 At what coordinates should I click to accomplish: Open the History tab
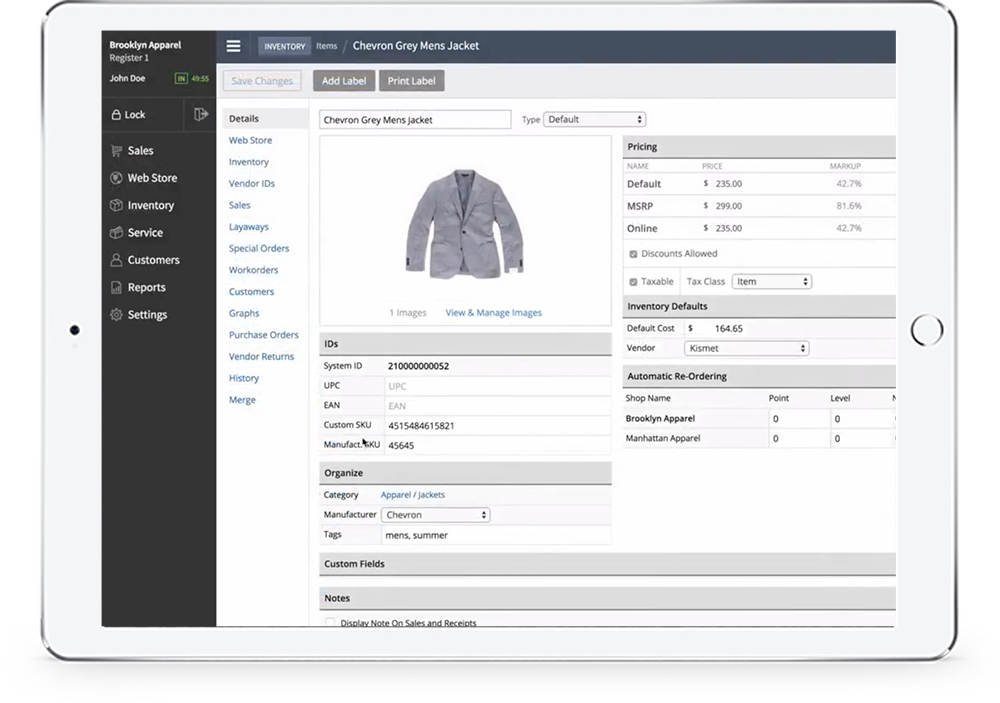click(x=244, y=378)
